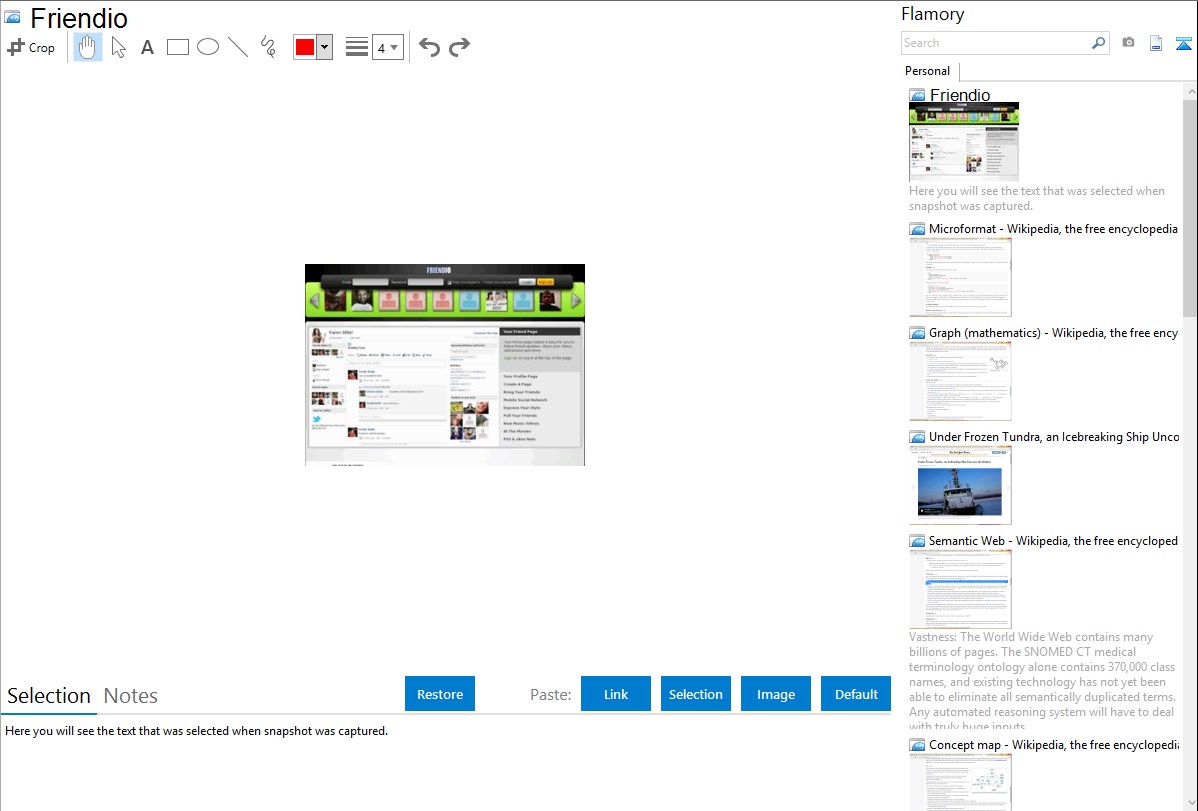
Task: Click the icon beside Concept map title
Action: pyautogui.click(x=917, y=745)
